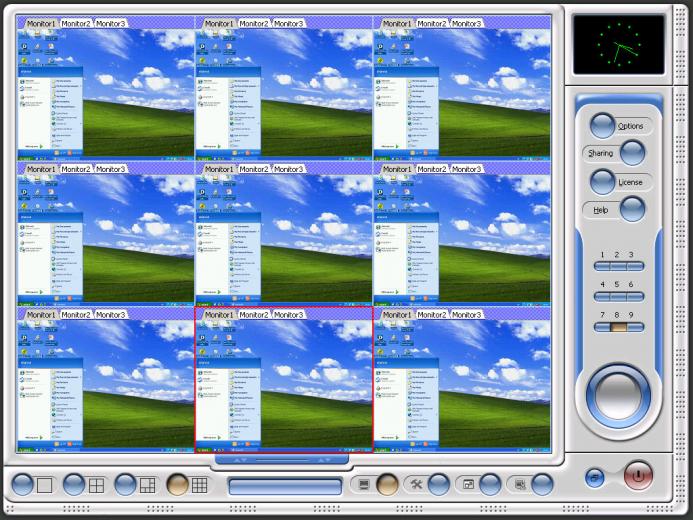Viewport: 693px width, 520px height.
Task: Click the monitor view mode icon button
Action: pyautogui.click(x=387, y=485)
